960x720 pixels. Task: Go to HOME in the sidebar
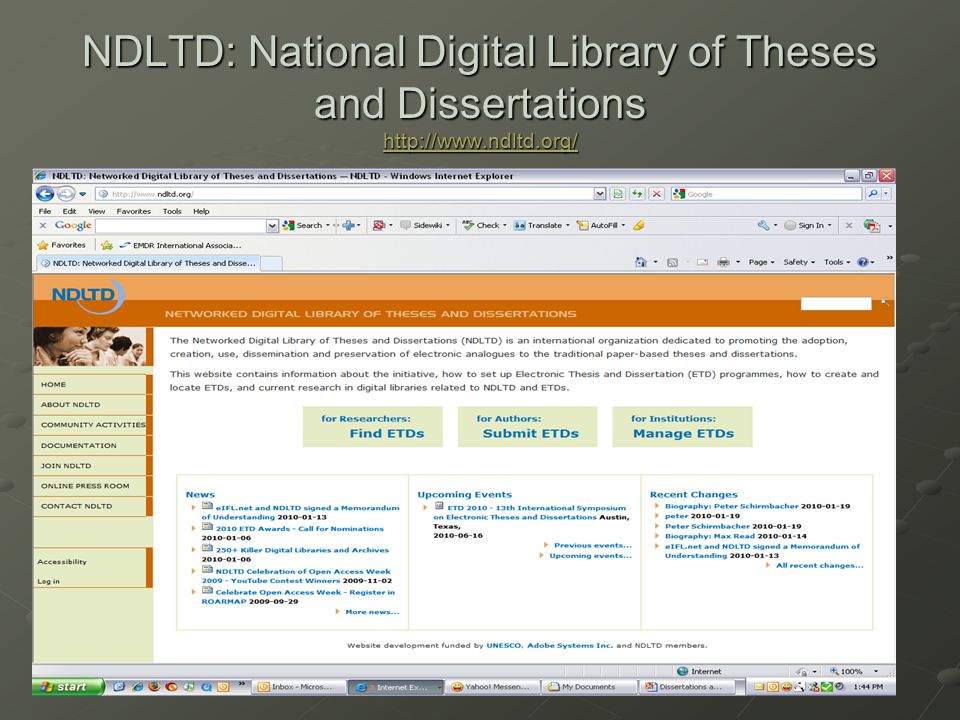(x=89, y=384)
